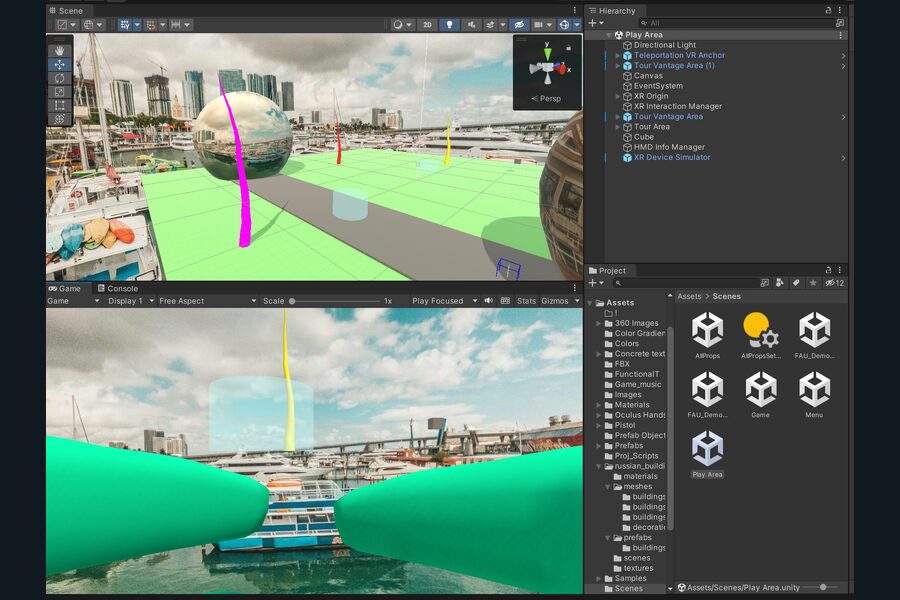Select the Rotate tool in Scene view

(x=59, y=78)
